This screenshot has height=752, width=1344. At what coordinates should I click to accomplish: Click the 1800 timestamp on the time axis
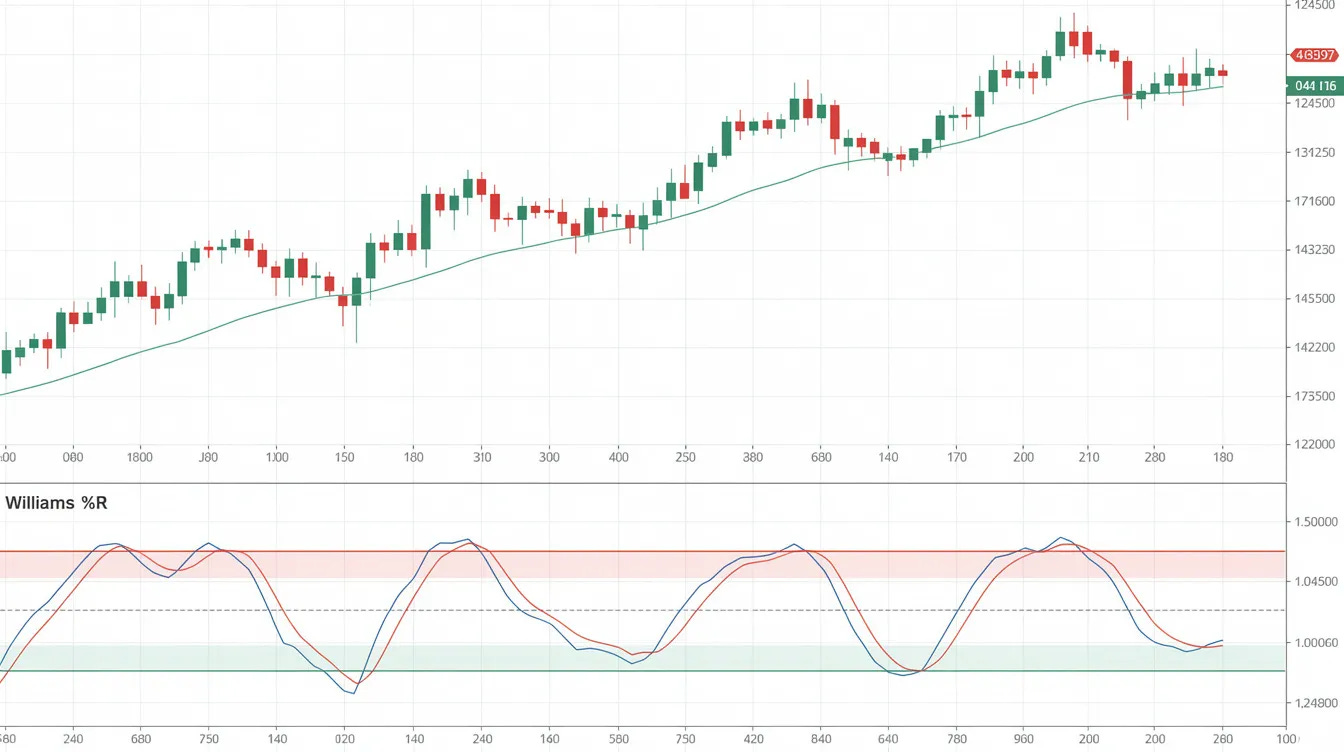click(142, 458)
